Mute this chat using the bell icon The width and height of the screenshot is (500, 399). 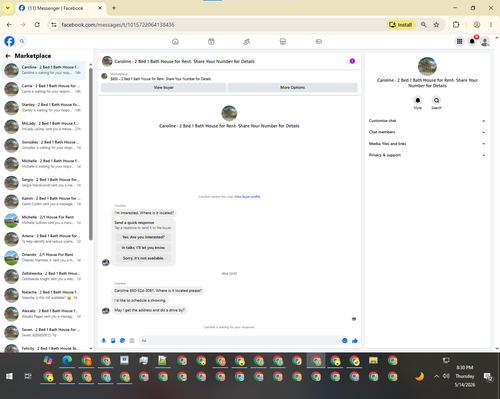(418, 100)
